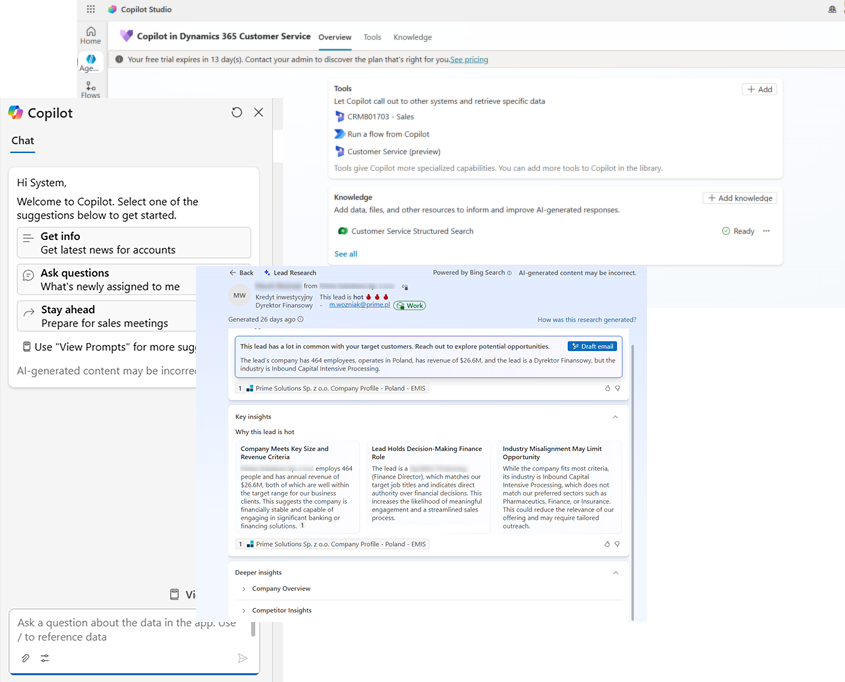This screenshot has height=682, width=845.
Task: Click the send message arrow icon
Action: [242, 658]
